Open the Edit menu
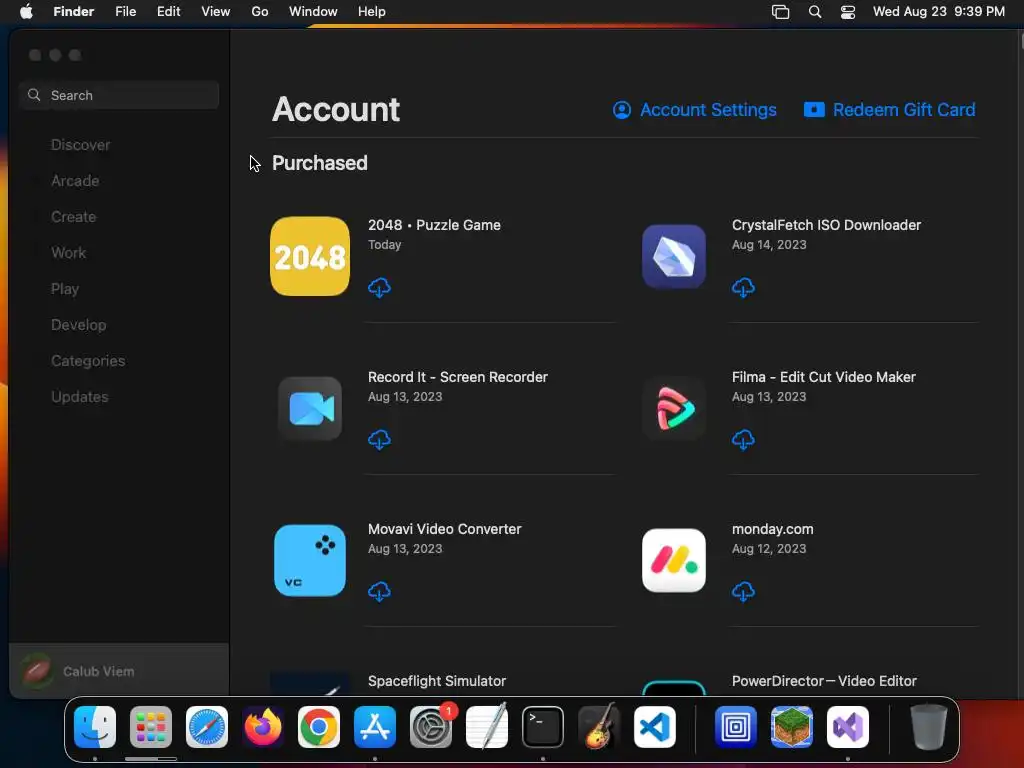 point(168,11)
